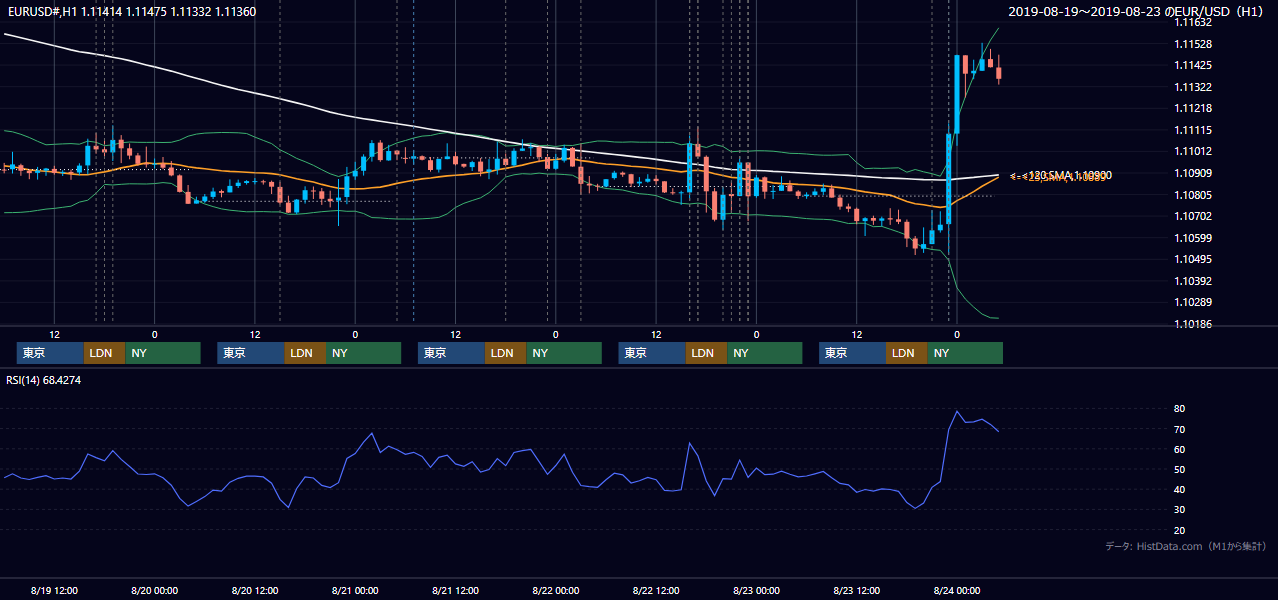Click the 1.10495 price axis value

pos(1192,259)
